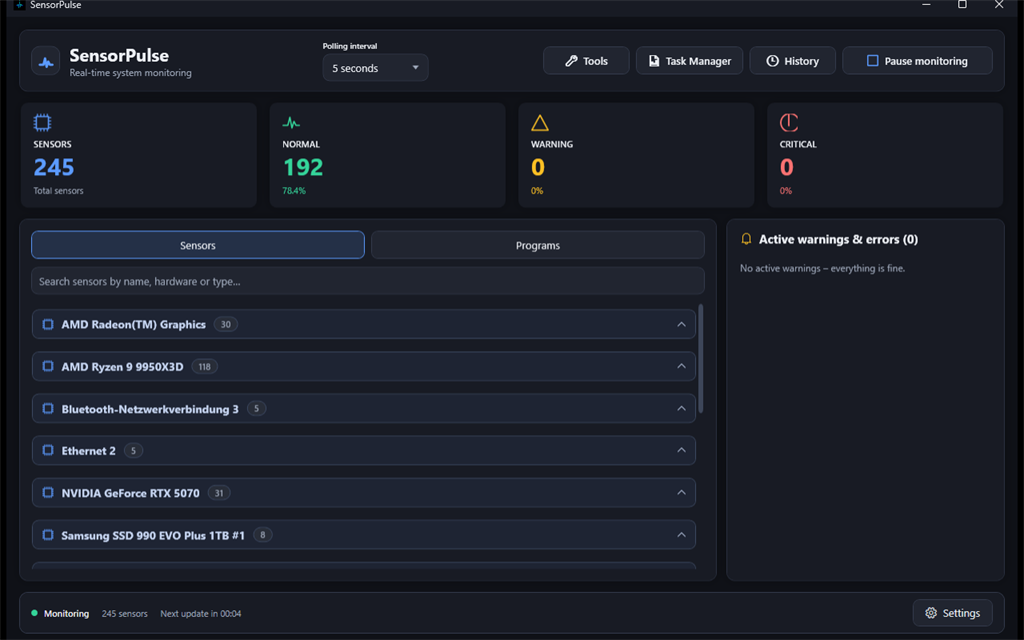This screenshot has width=1024, height=640.
Task: Click the 8 badge on Samsung SSD
Action: [263, 535]
